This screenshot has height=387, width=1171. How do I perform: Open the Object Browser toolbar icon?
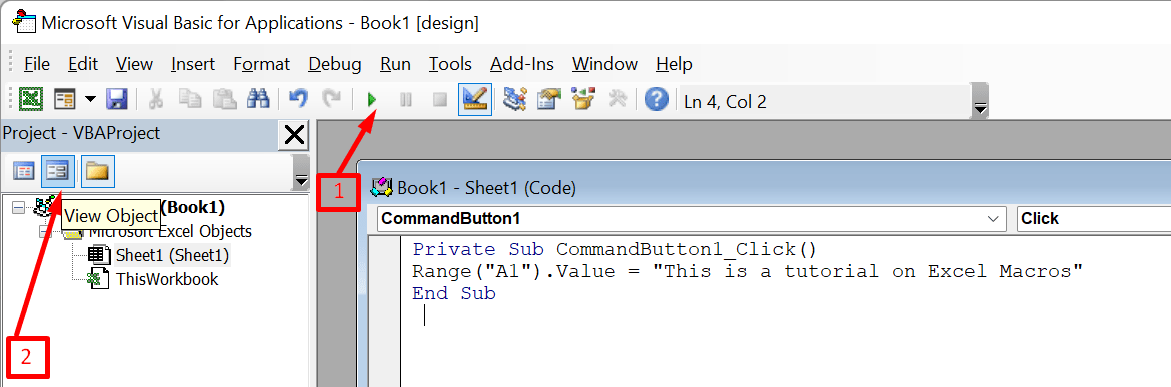pos(583,99)
